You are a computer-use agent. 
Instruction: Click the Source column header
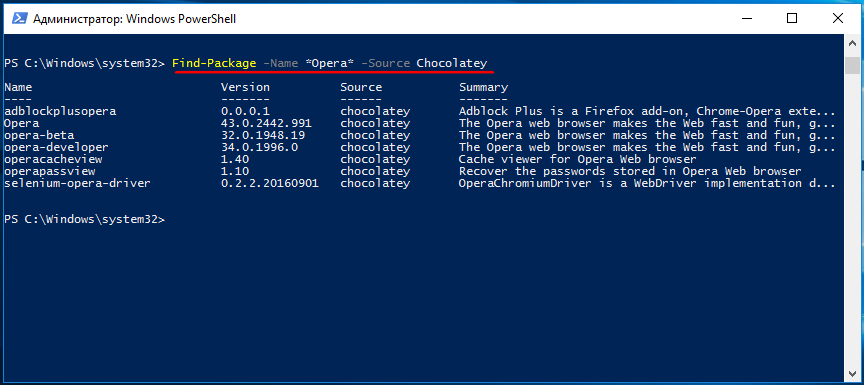[361, 87]
